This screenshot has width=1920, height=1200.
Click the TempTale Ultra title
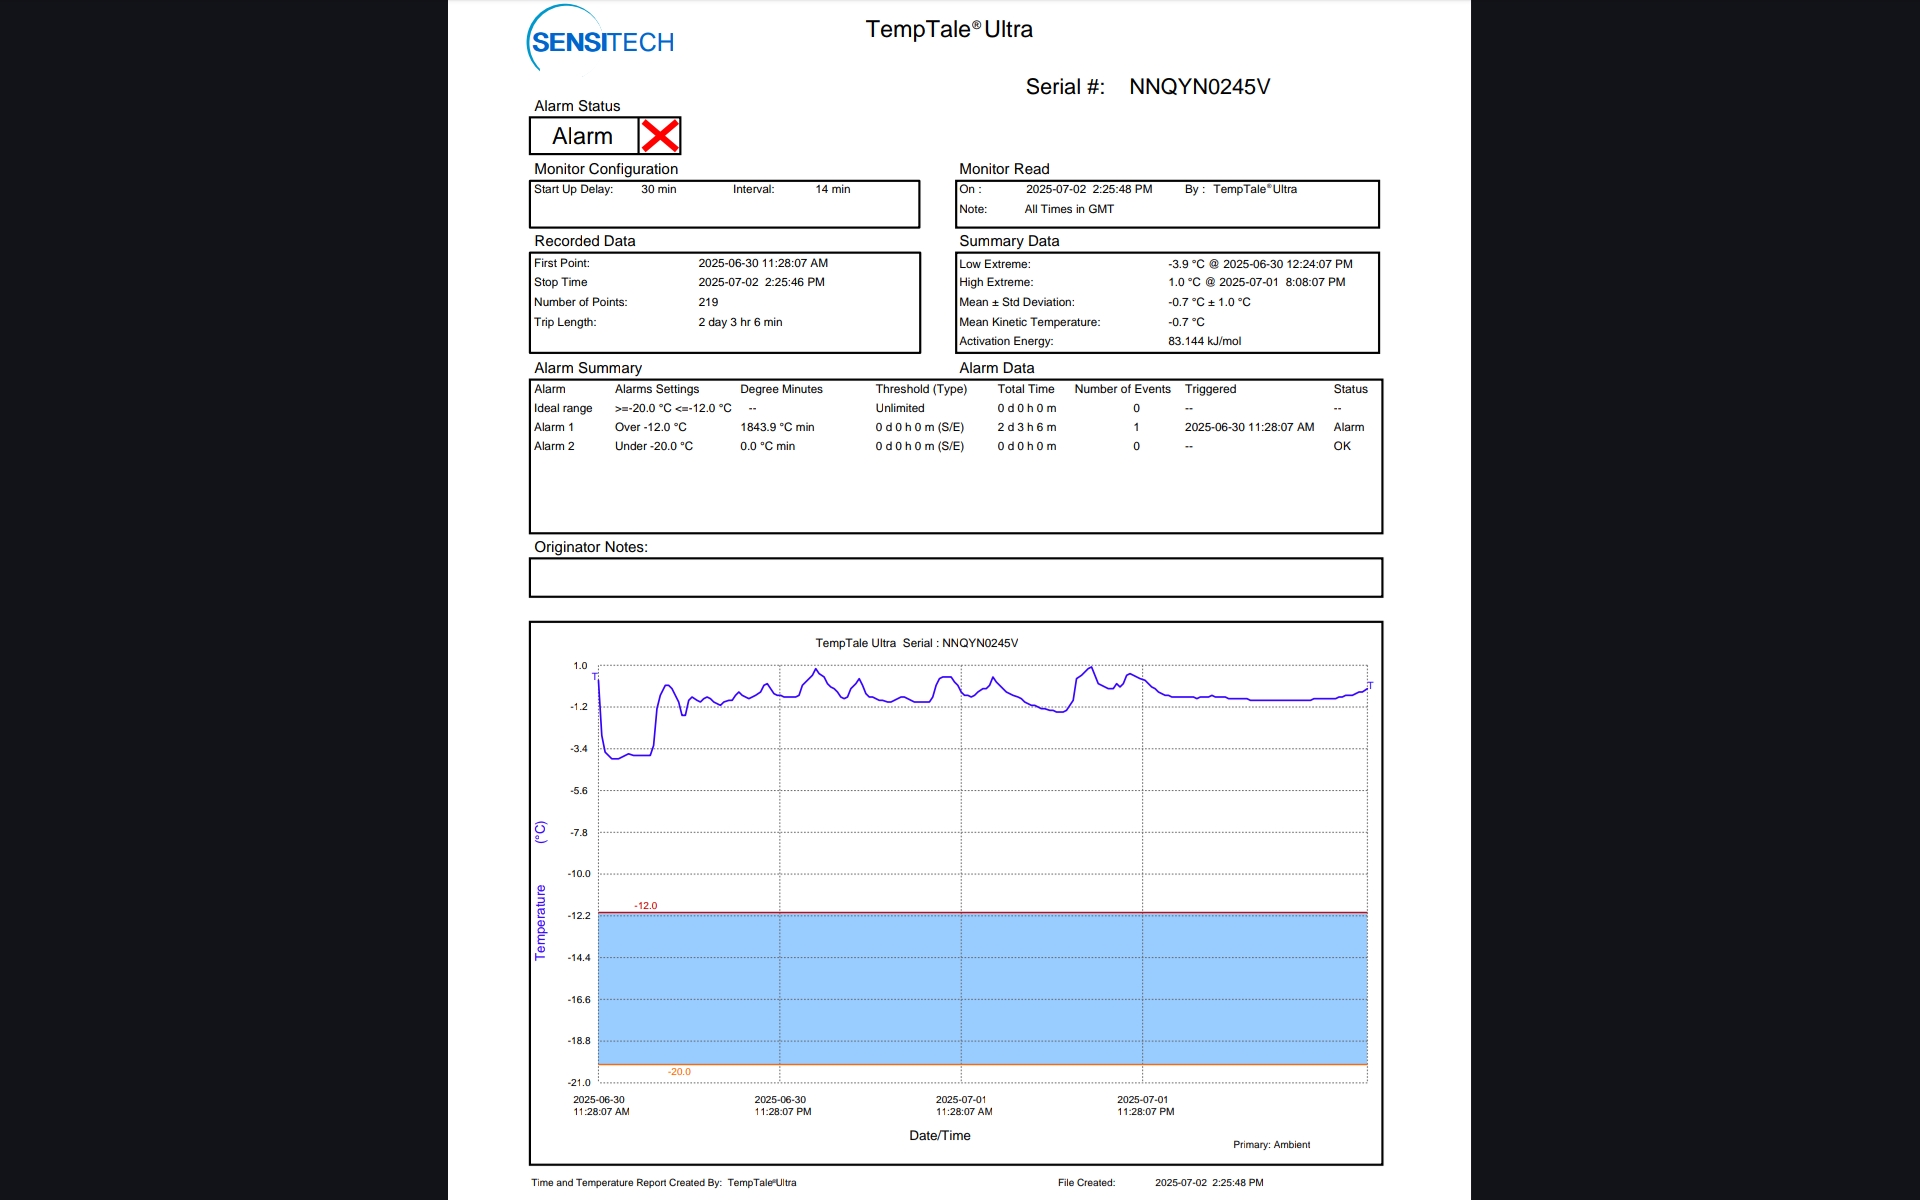pyautogui.click(x=948, y=29)
